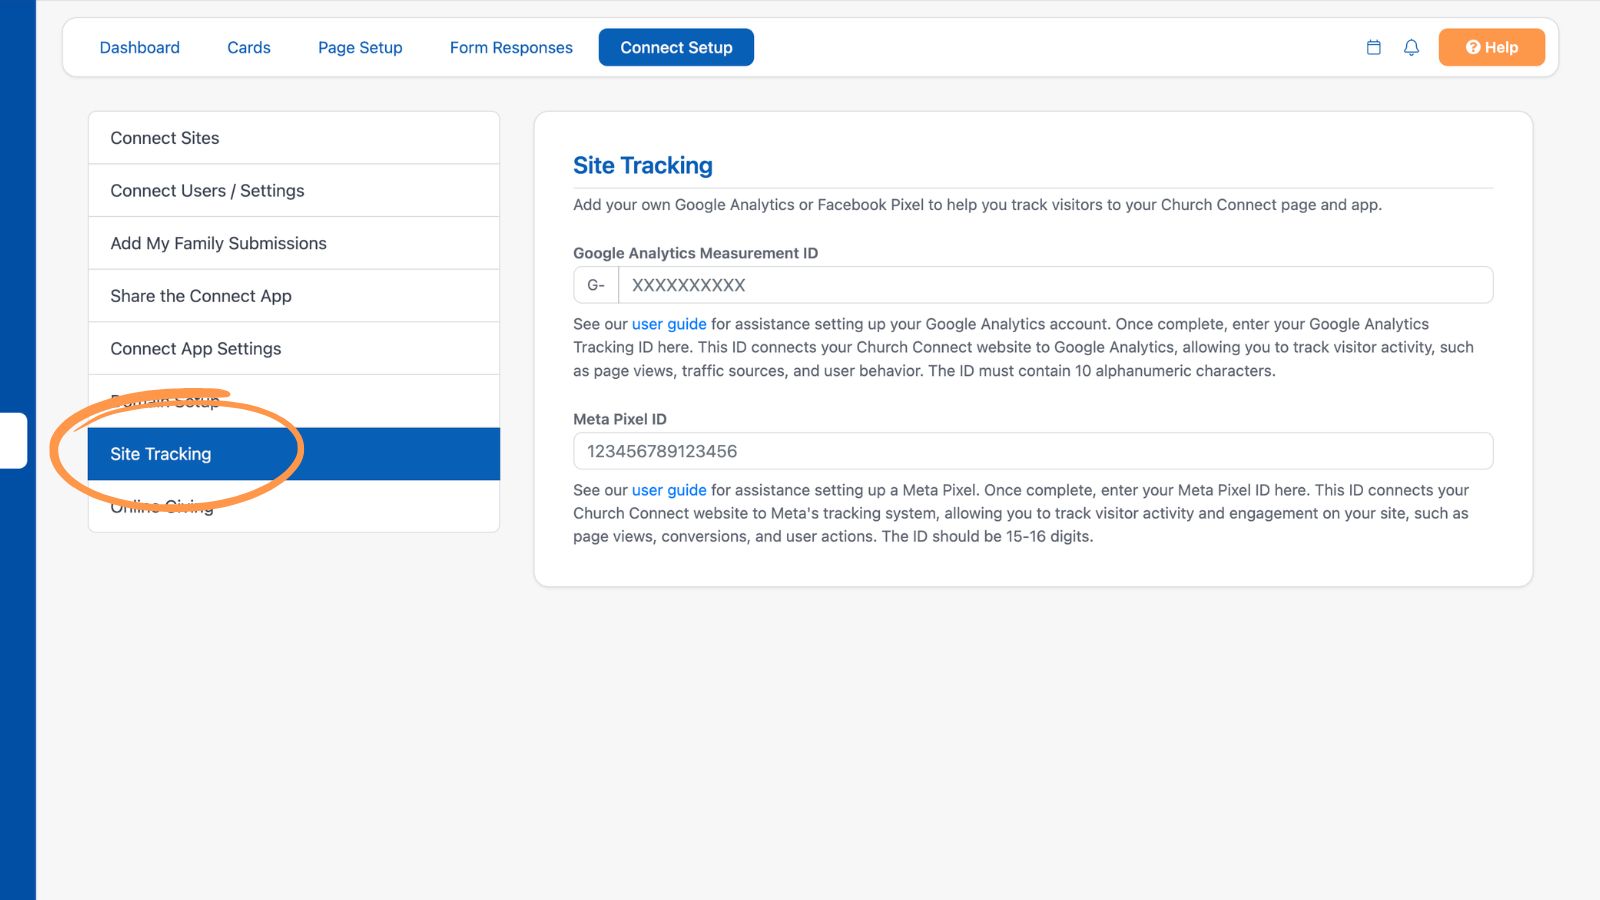Click the Google Analytics Measurement ID field
The height and width of the screenshot is (900, 1600).
1055,285
